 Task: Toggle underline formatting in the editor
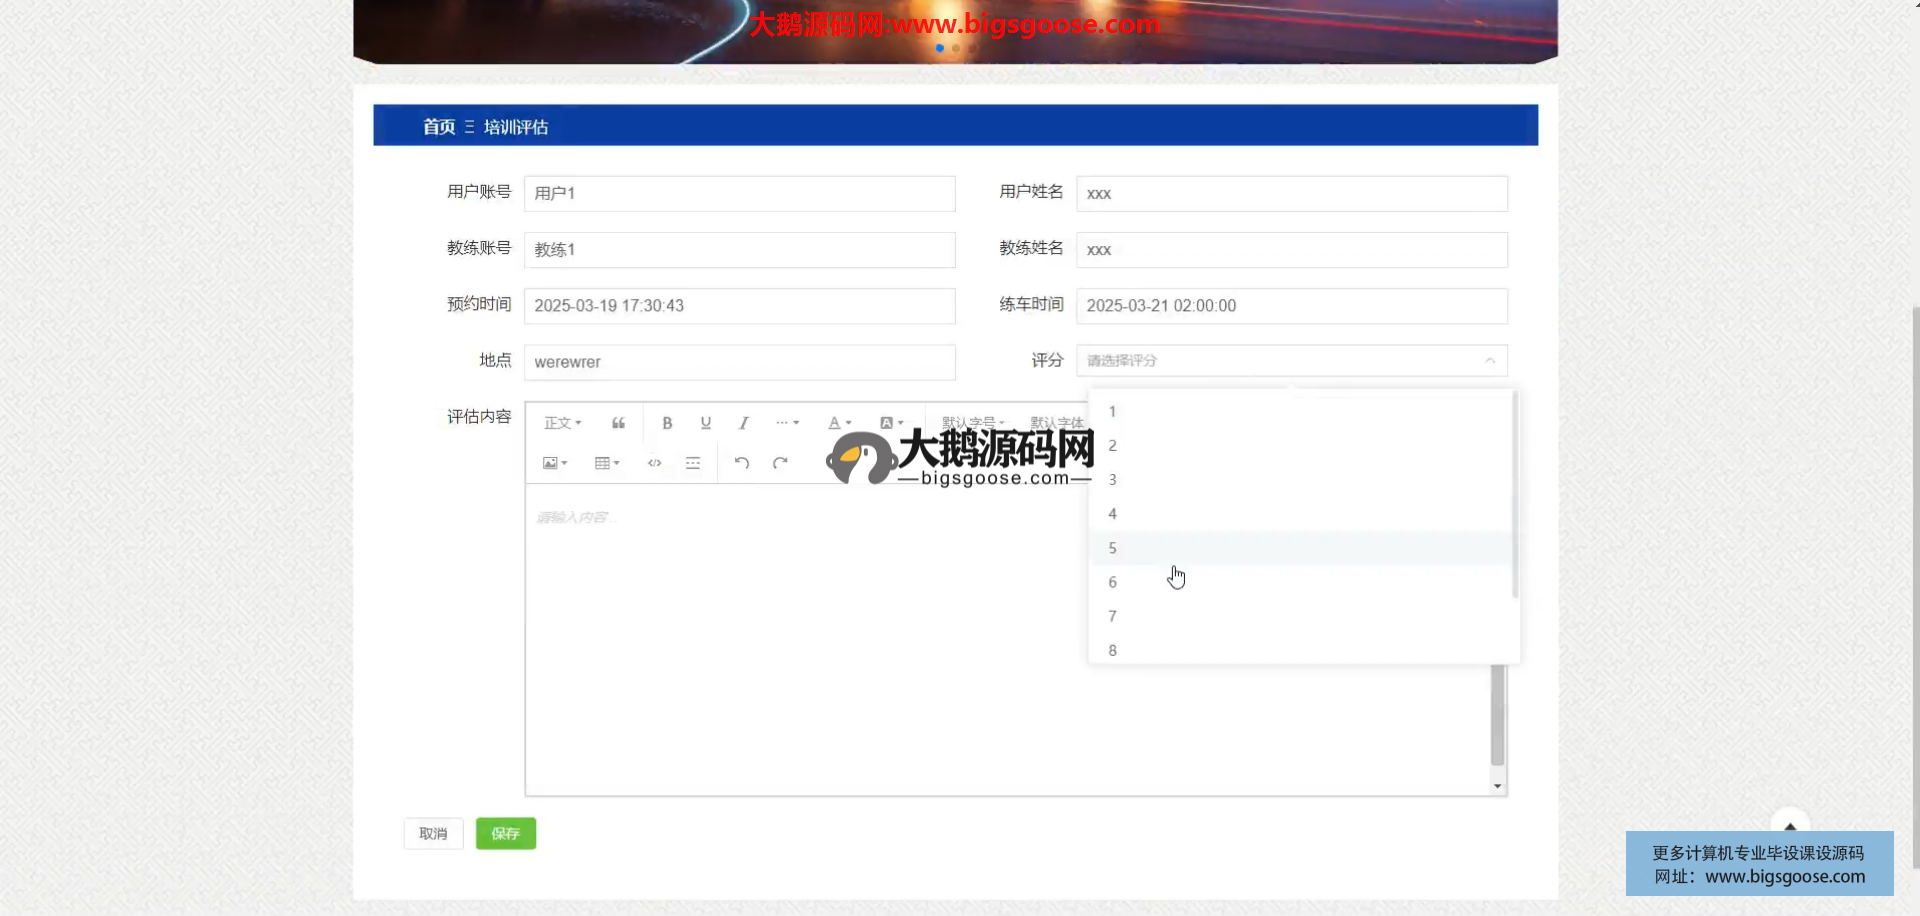705,423
